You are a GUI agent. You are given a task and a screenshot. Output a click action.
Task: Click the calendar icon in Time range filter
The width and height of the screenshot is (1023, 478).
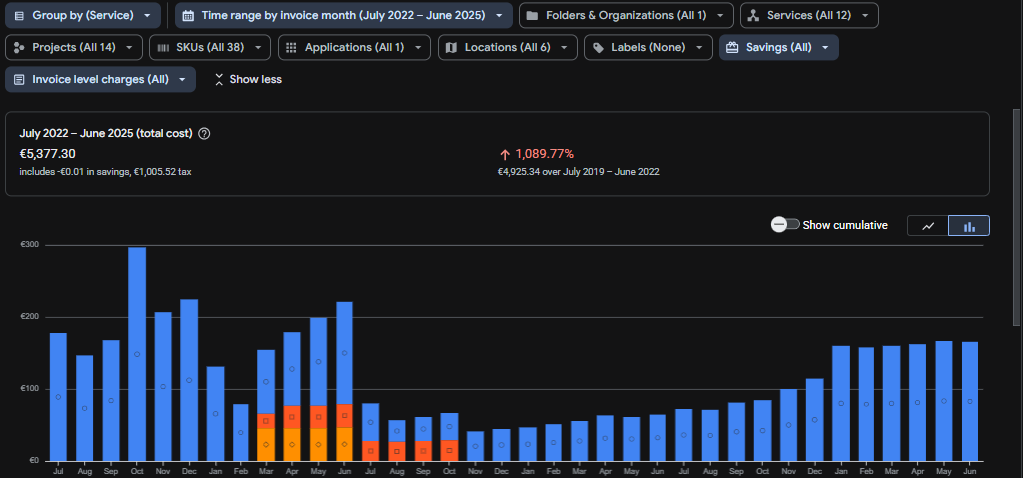coord(188,16)
